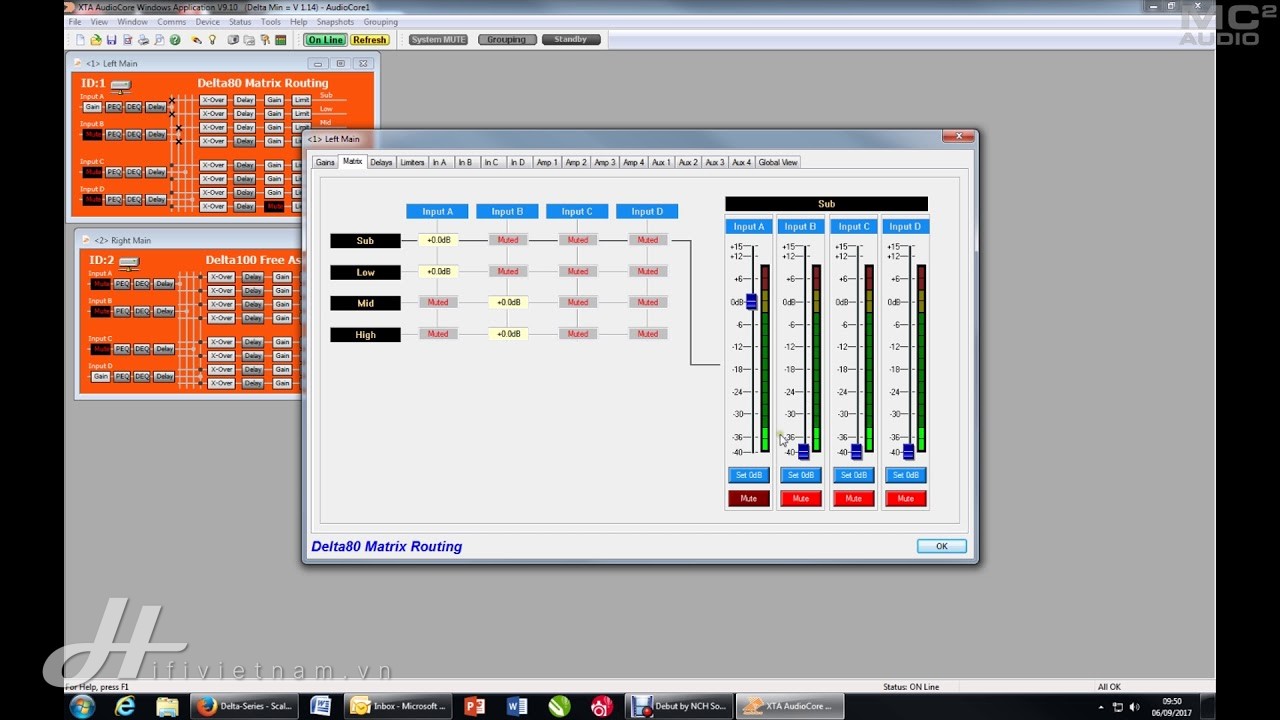Click the pencil icon beside the lightbulb

pyautogui.click(x=196, y=40)
